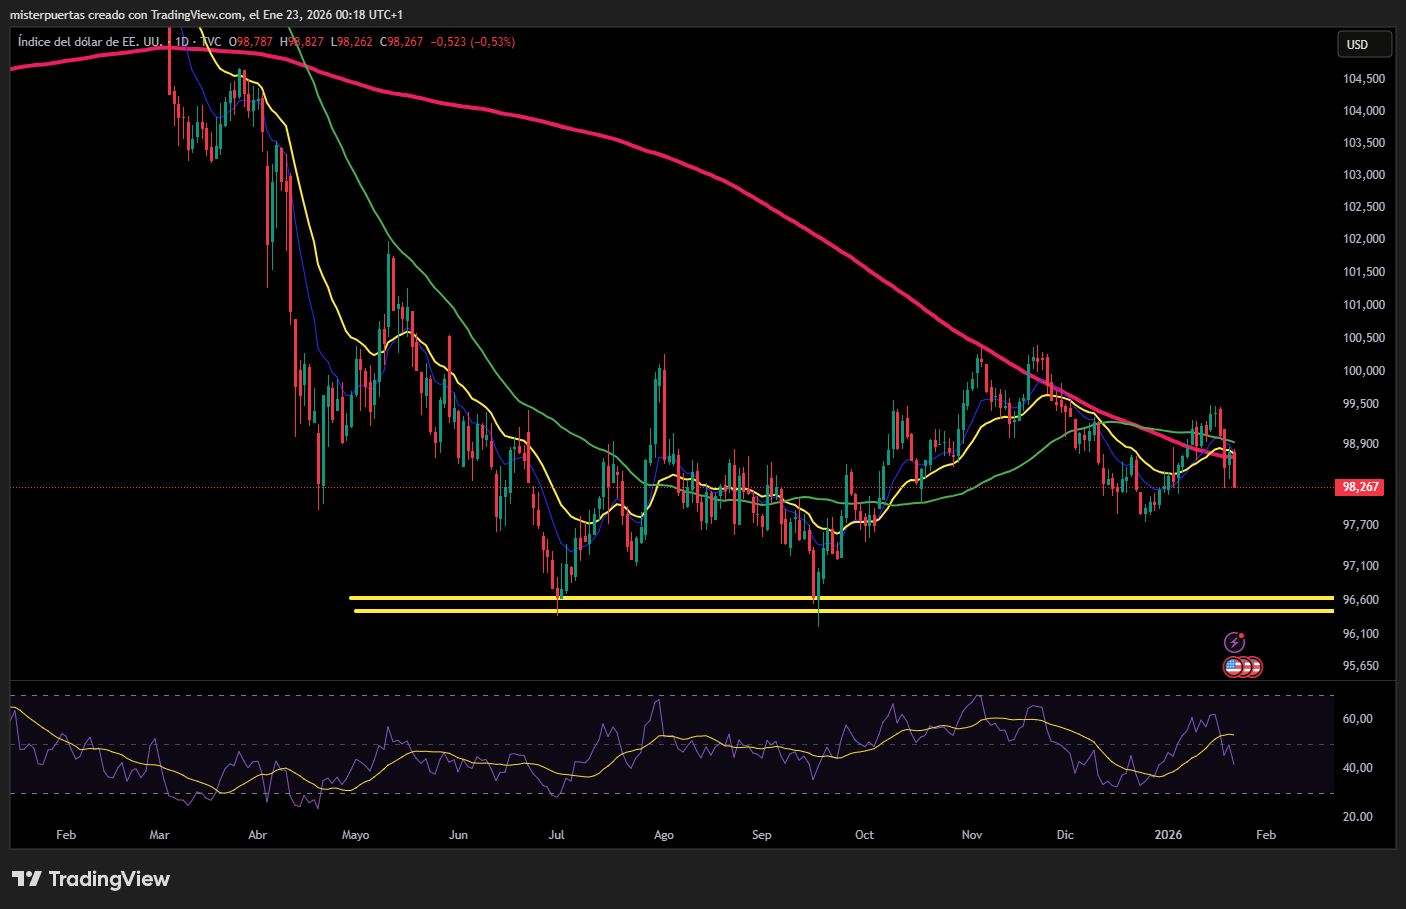This screenshot has width=1406, height=909.
Task: Click the close value C98,267 in the legend
Action: coord(402,42)
